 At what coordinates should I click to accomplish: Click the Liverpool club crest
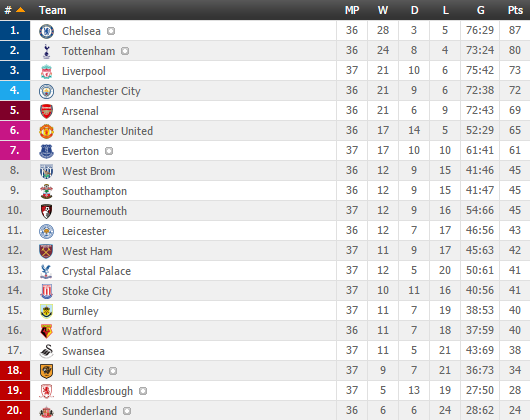click(x=46, y=71)
